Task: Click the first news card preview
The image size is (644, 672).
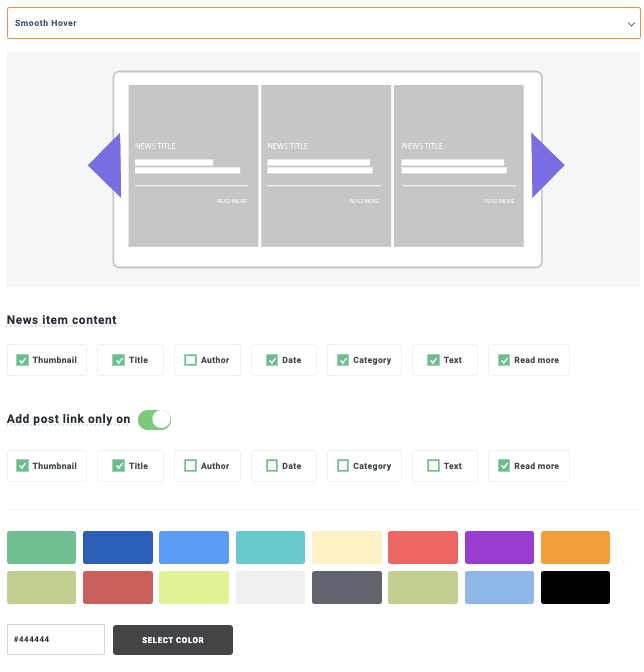Action: pyautogui.click(x=193, y=165)
